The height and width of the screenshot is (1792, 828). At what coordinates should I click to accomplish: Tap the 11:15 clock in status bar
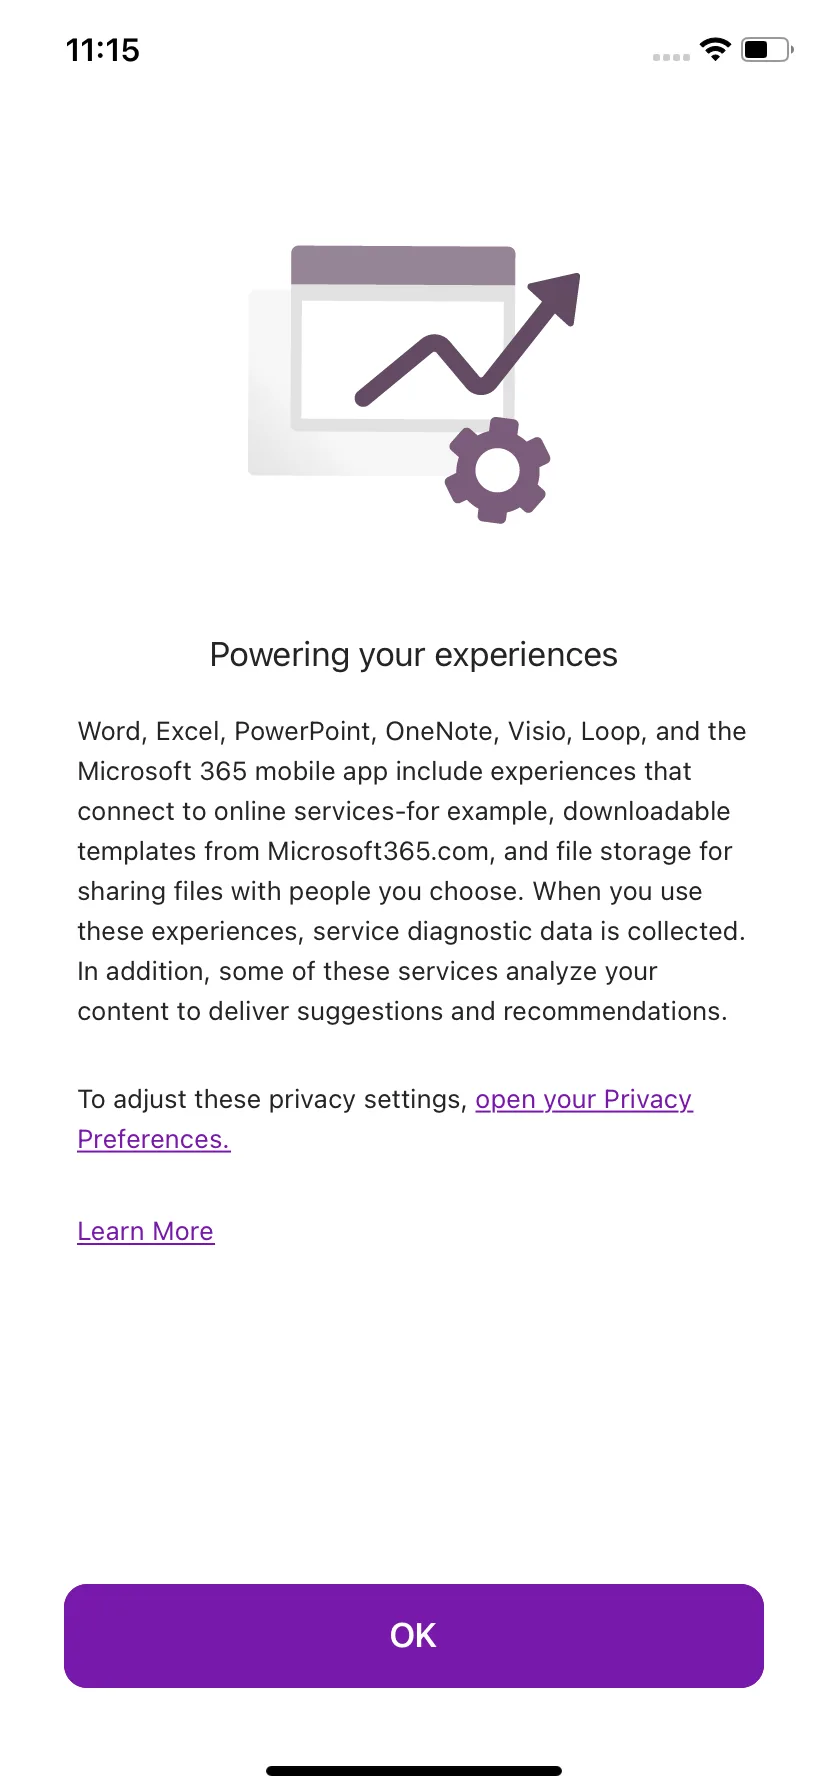pos(103,50)
